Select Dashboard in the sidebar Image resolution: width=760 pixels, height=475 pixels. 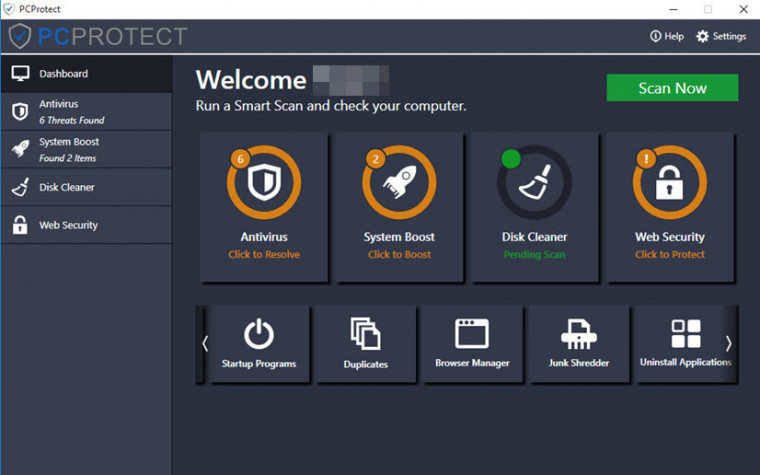[86, 74]
